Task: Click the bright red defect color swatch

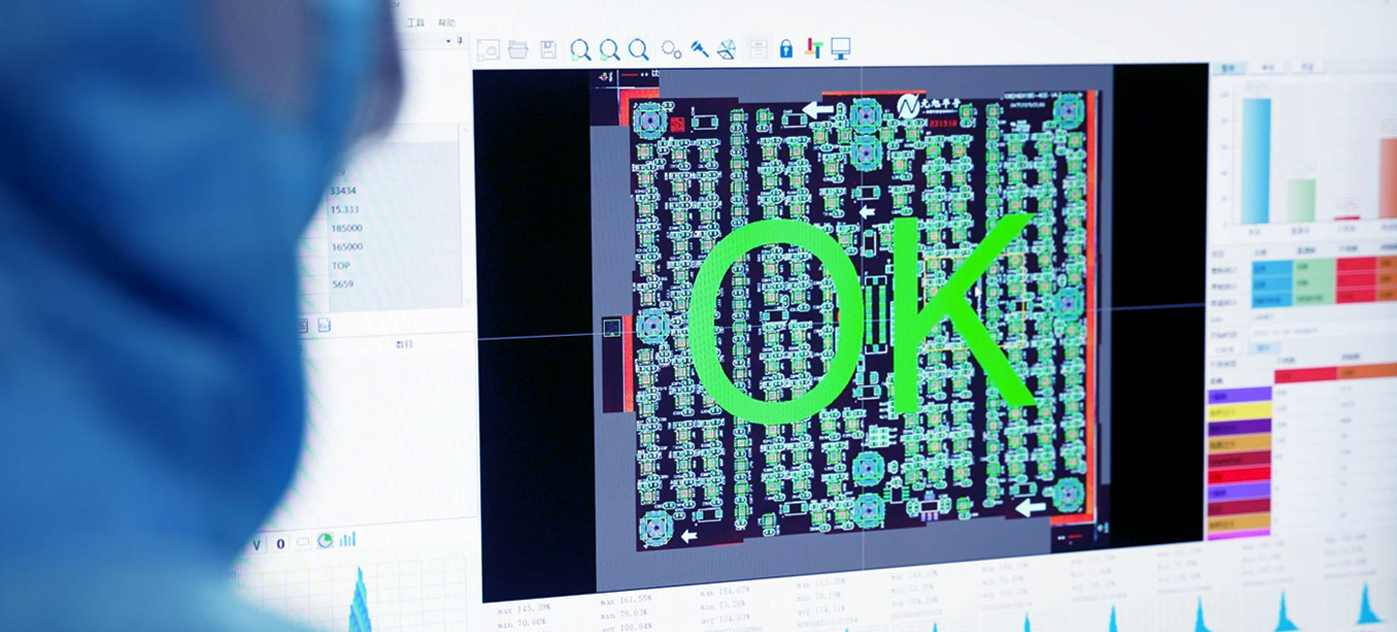Action: click(1239, 475)
